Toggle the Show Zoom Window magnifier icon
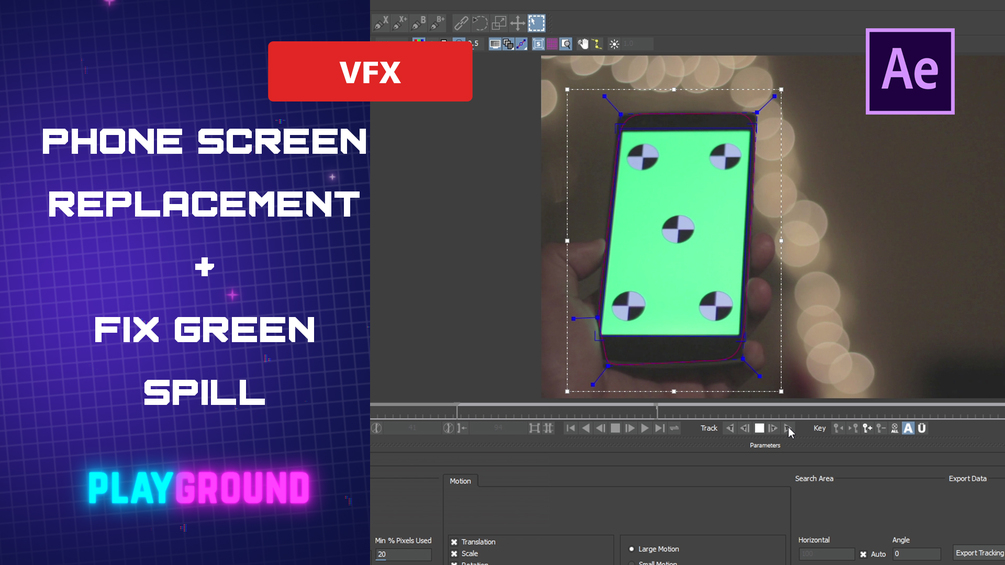Screen dimensions: 1005x565 565,44
